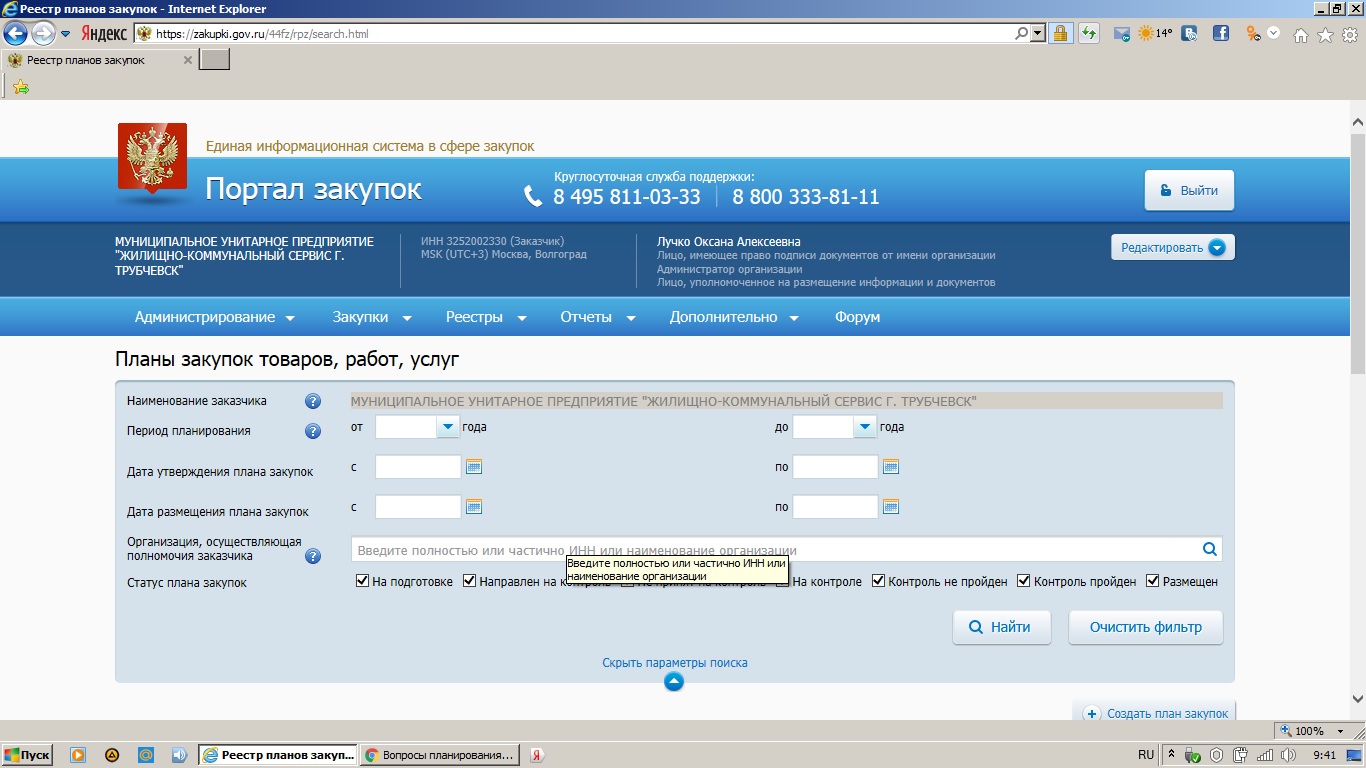
Task: Uncheck the На подготовке status checkbox
Action: pos(363,581)
